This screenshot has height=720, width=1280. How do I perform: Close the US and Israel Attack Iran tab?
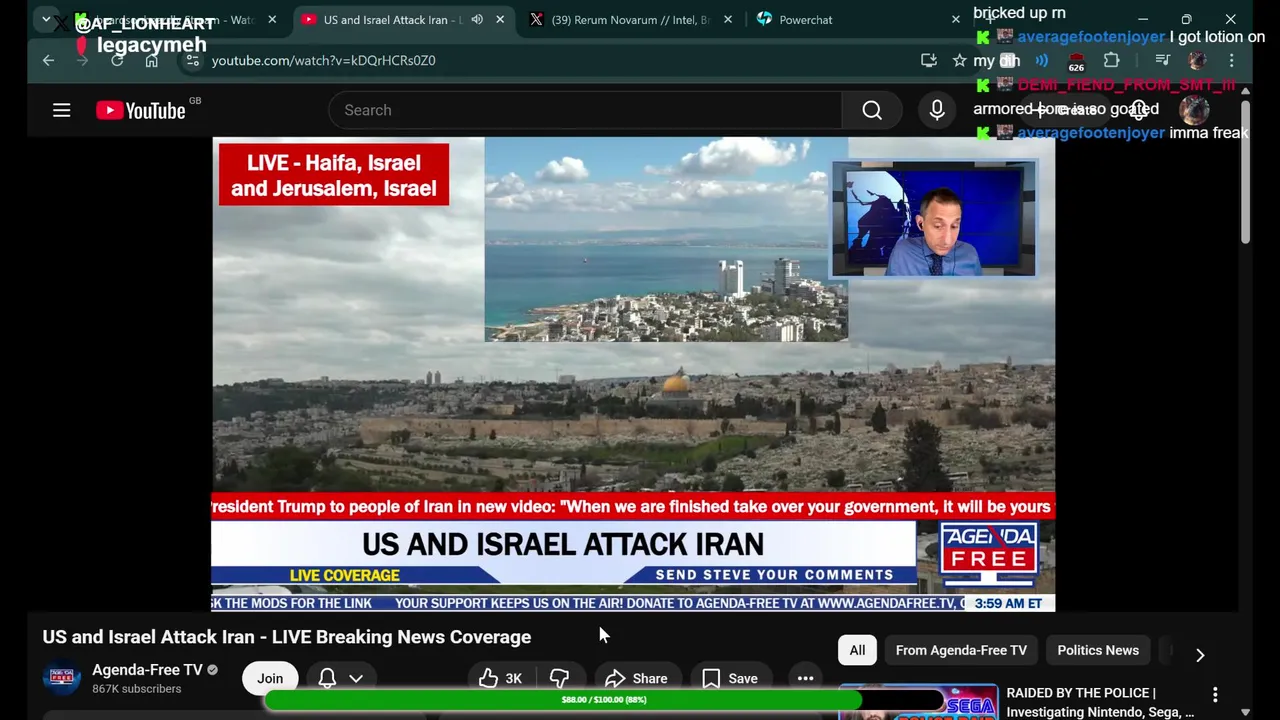[500, 19]
